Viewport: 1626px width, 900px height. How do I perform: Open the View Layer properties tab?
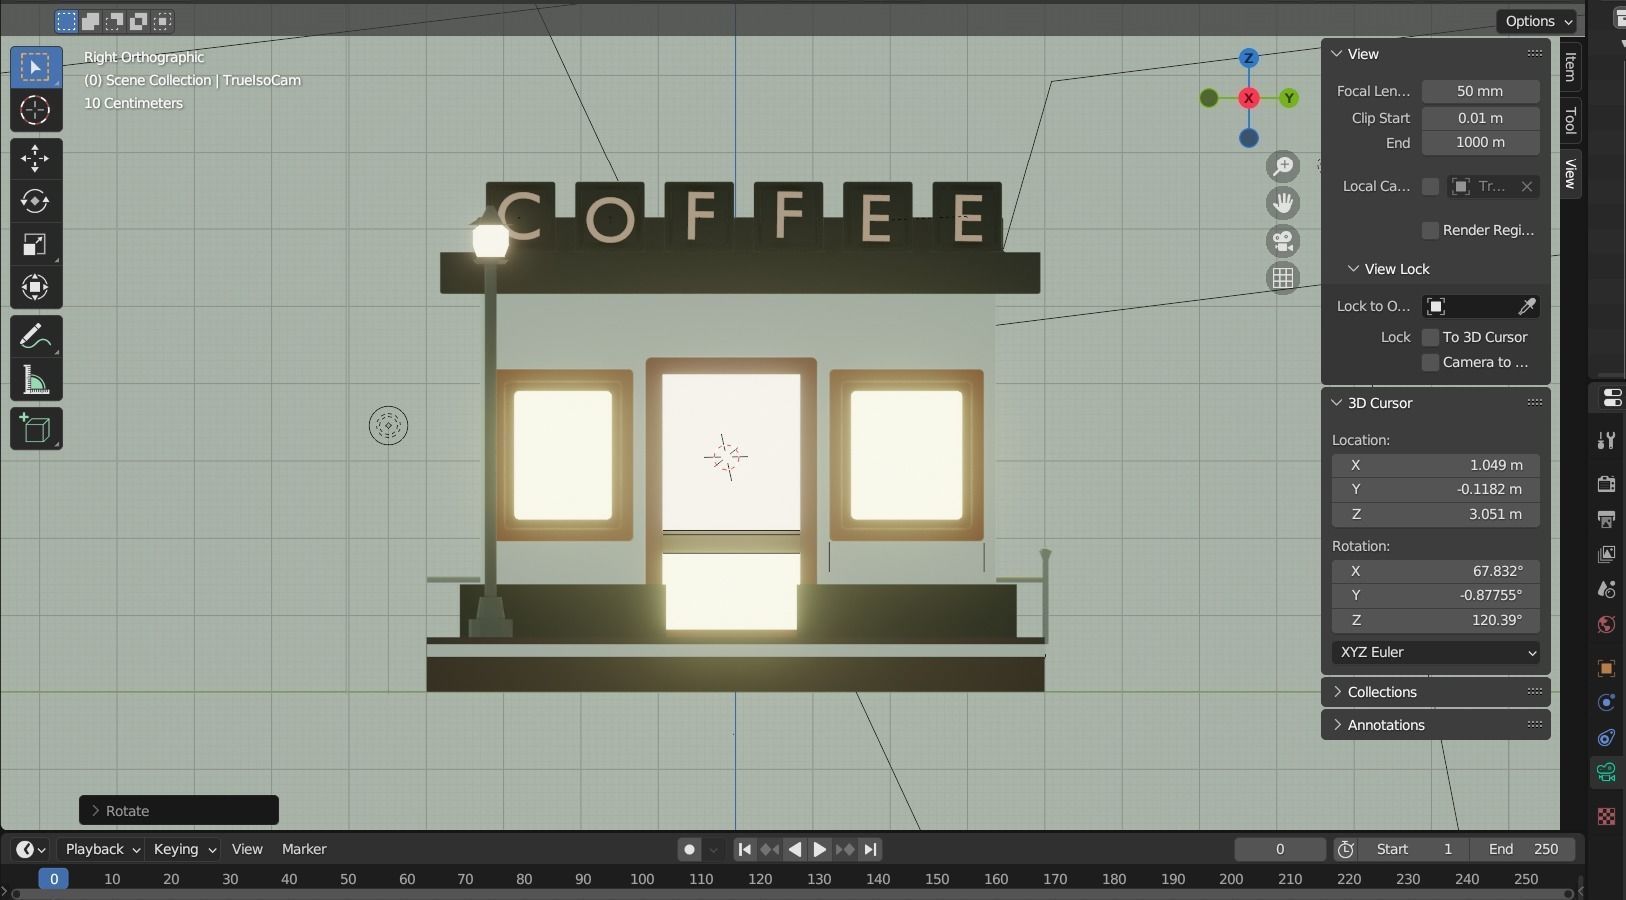click(x=1606, y=554)
